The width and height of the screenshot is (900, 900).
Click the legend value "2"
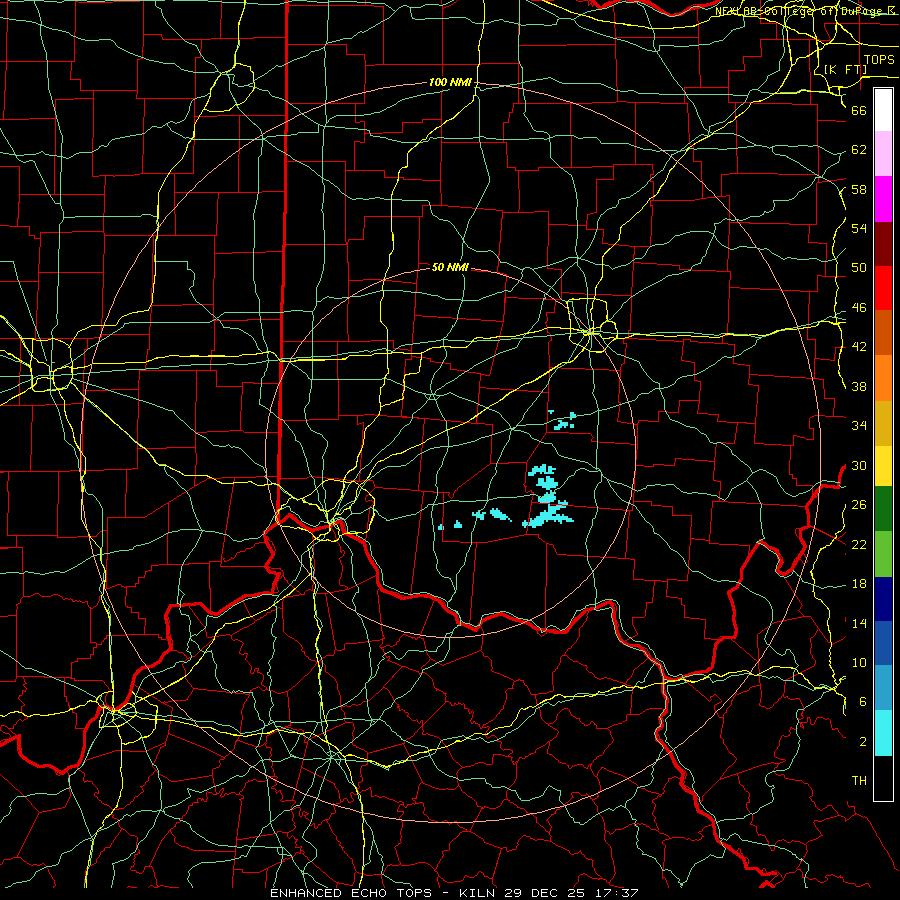(x=863, y=742)
